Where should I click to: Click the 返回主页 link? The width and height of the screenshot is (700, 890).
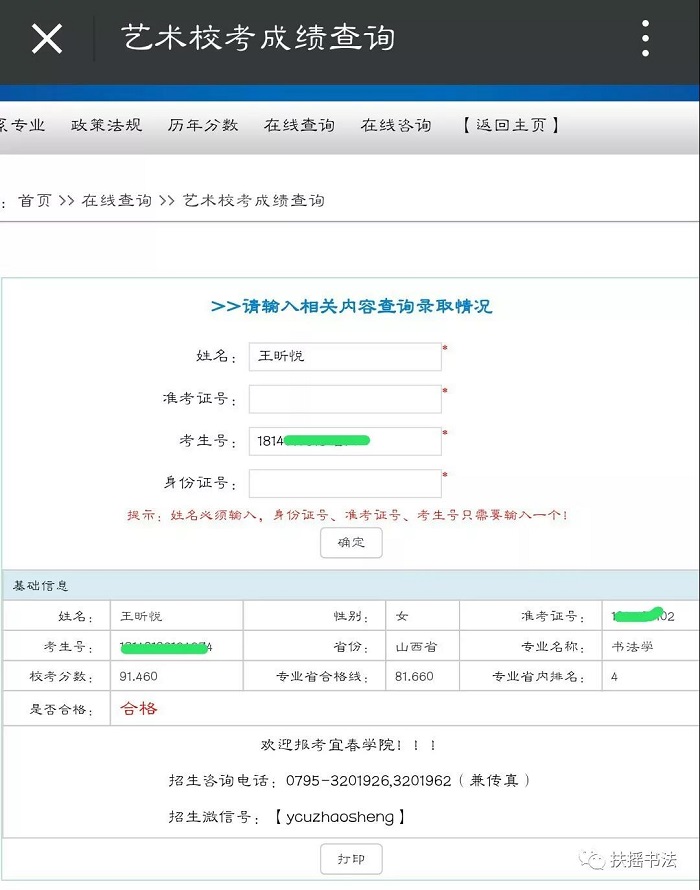510,125
